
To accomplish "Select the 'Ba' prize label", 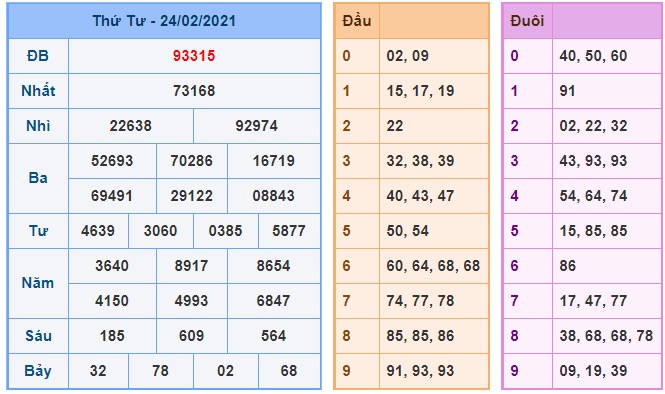I will pos(38,178).
